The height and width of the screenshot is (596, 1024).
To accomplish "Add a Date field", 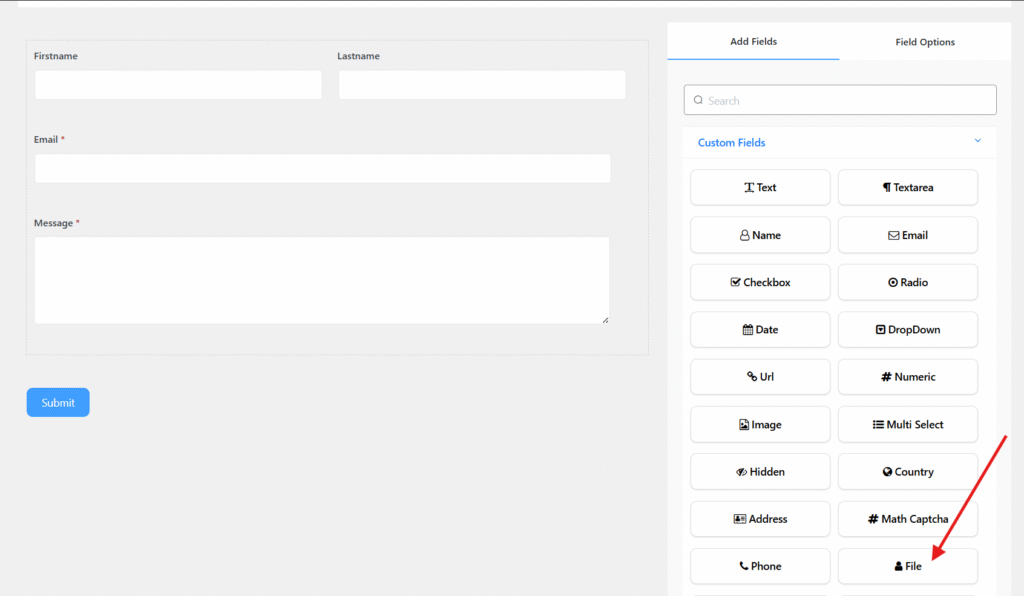I will (760, 330).
